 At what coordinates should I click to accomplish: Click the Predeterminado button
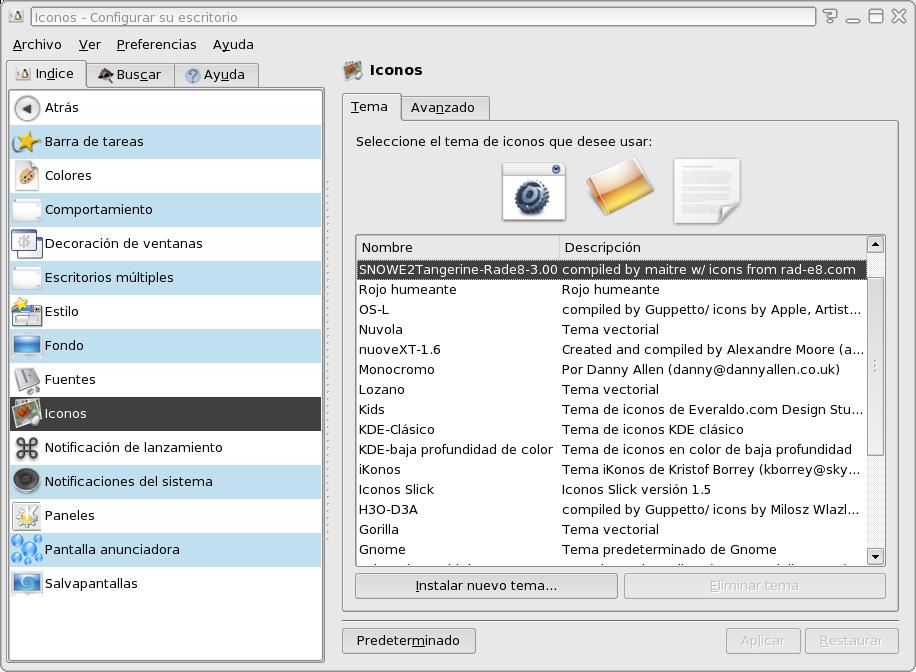coord(408,640)
